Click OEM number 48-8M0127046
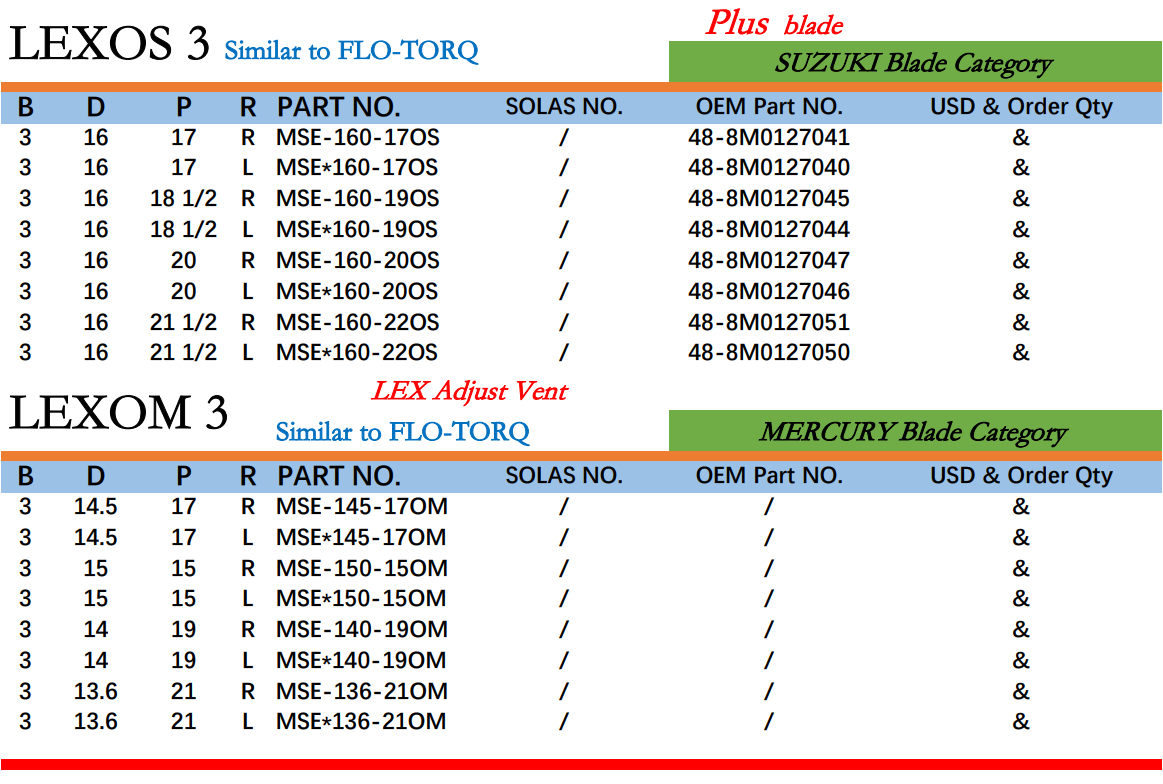The width and height of the screenshot is (1163, 784). 769,291
